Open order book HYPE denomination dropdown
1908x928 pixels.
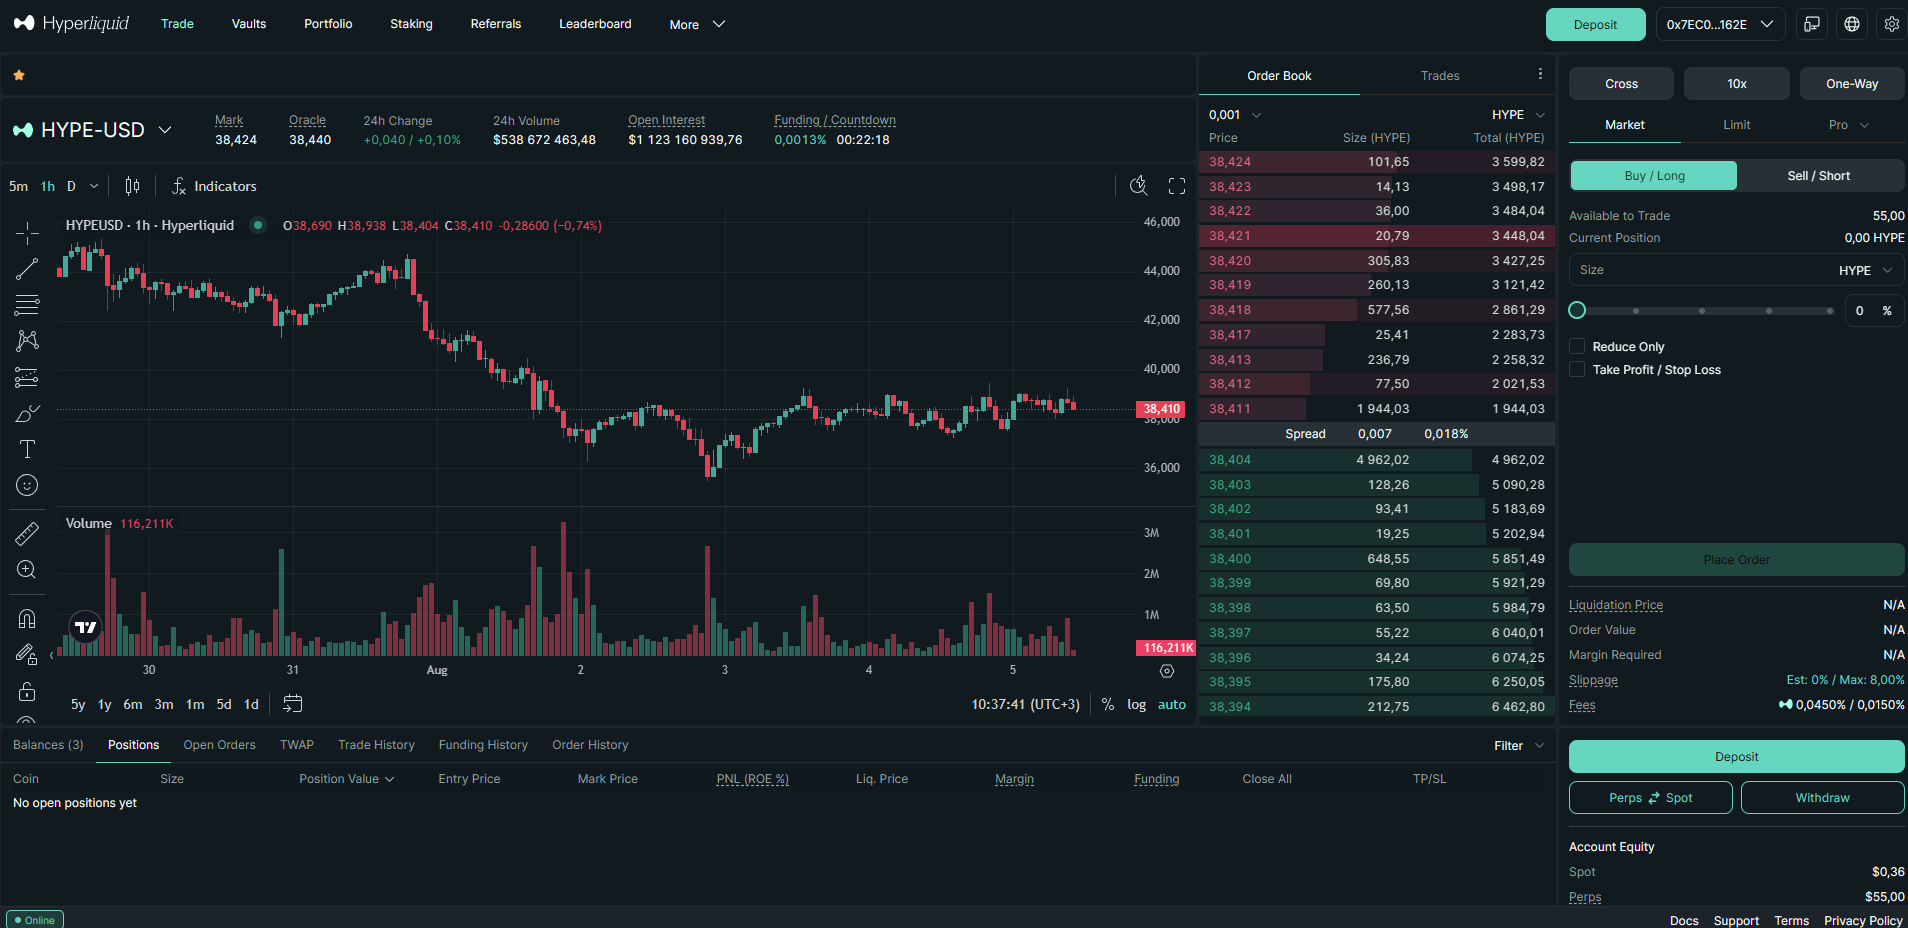point(1519,115)
